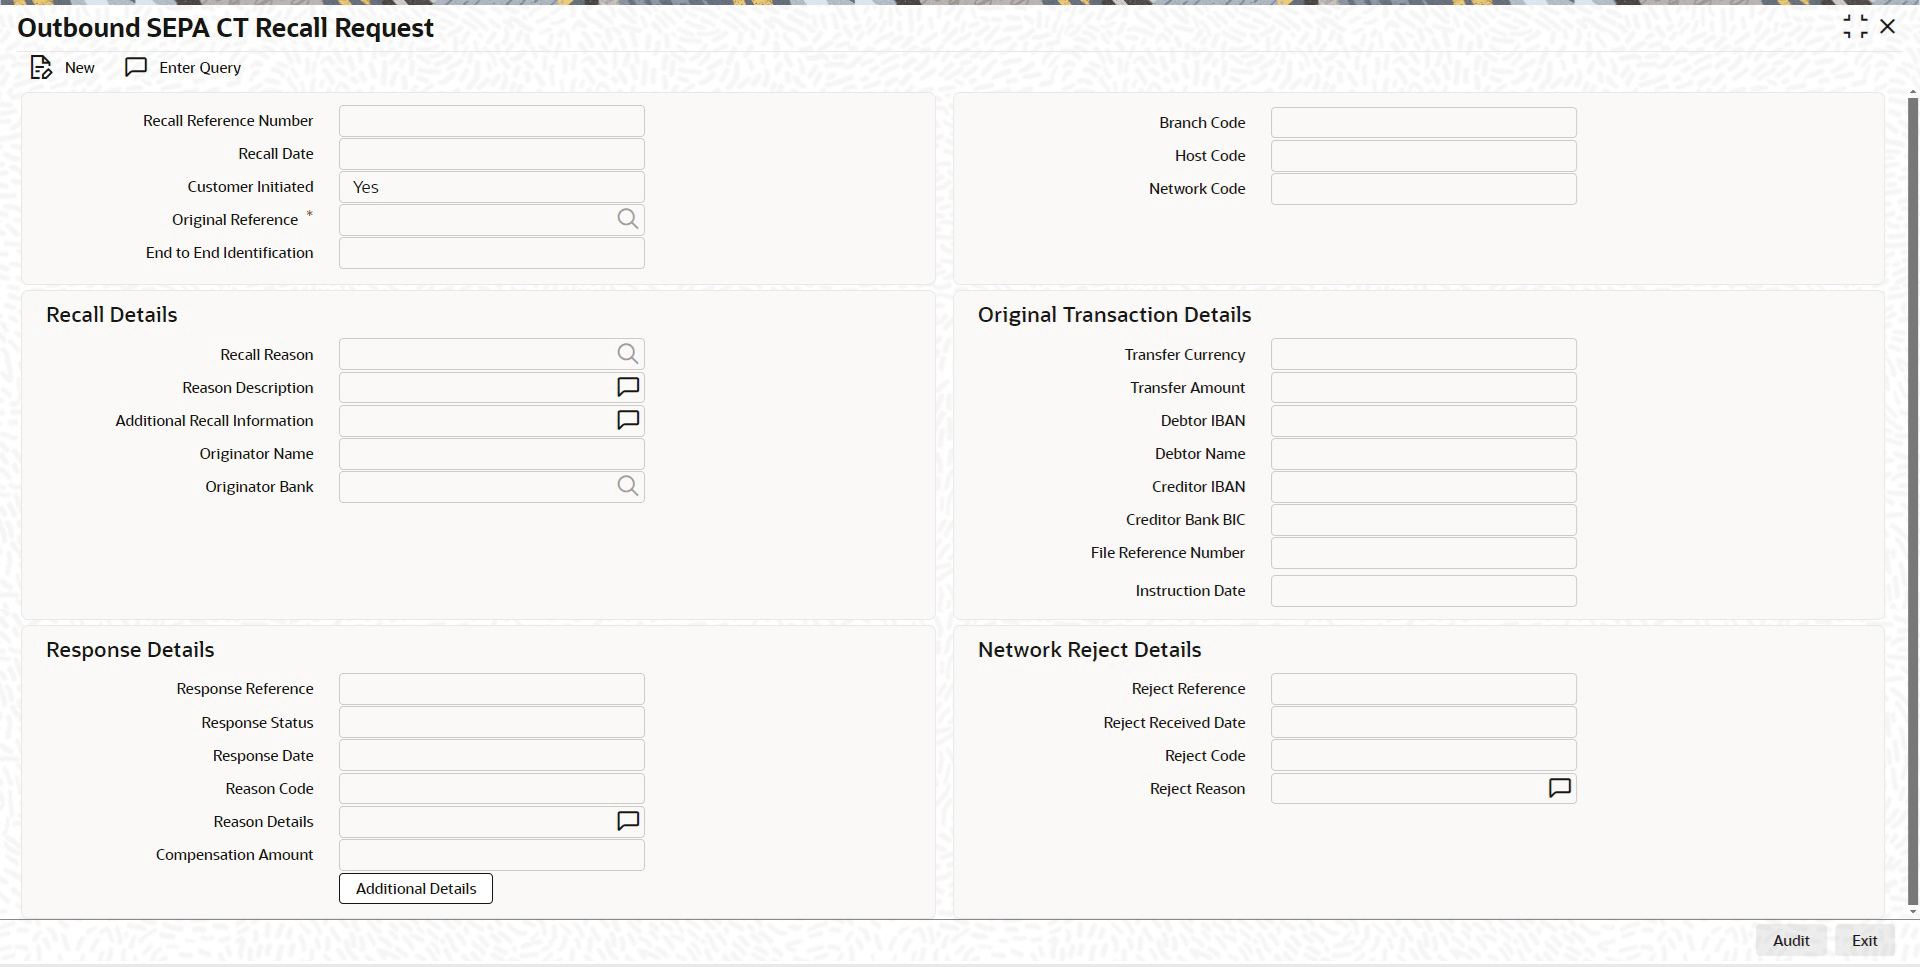Open Recall Reason lookup magnifier
The width and height of the screenshot is (1920, 967).
point(628,354)
